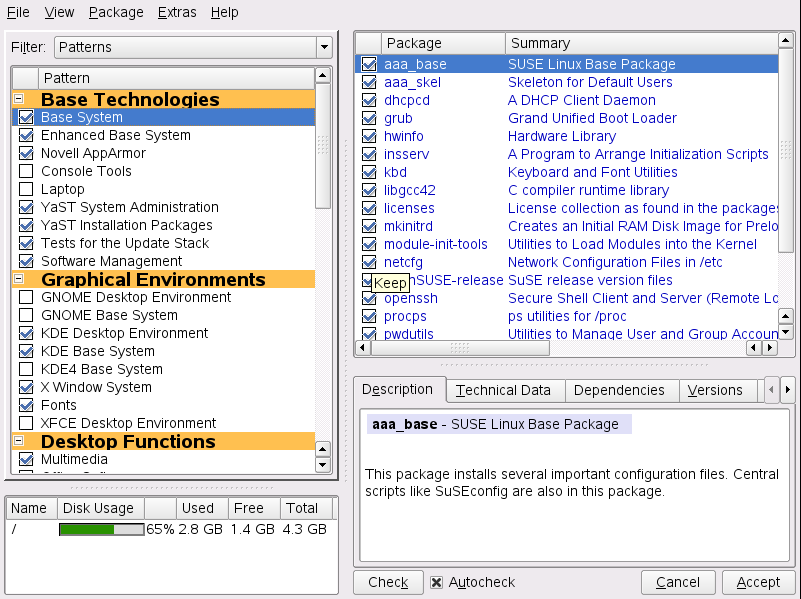Toggle the netcfg package status checkbox
This screenshot has width=801, height=599.
click(369, 262)
